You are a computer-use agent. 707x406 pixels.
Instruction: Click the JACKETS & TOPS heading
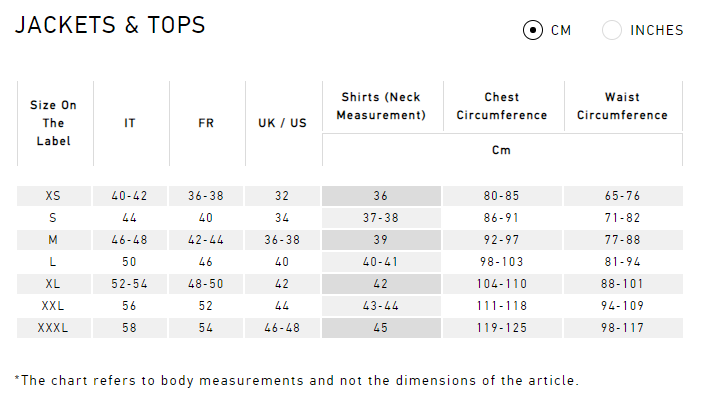[110, 25]
